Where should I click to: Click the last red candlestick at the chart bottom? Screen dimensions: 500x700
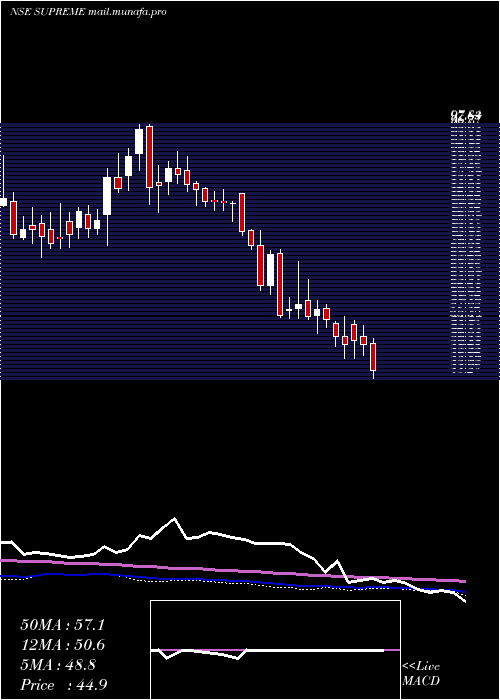coord(373,357)
